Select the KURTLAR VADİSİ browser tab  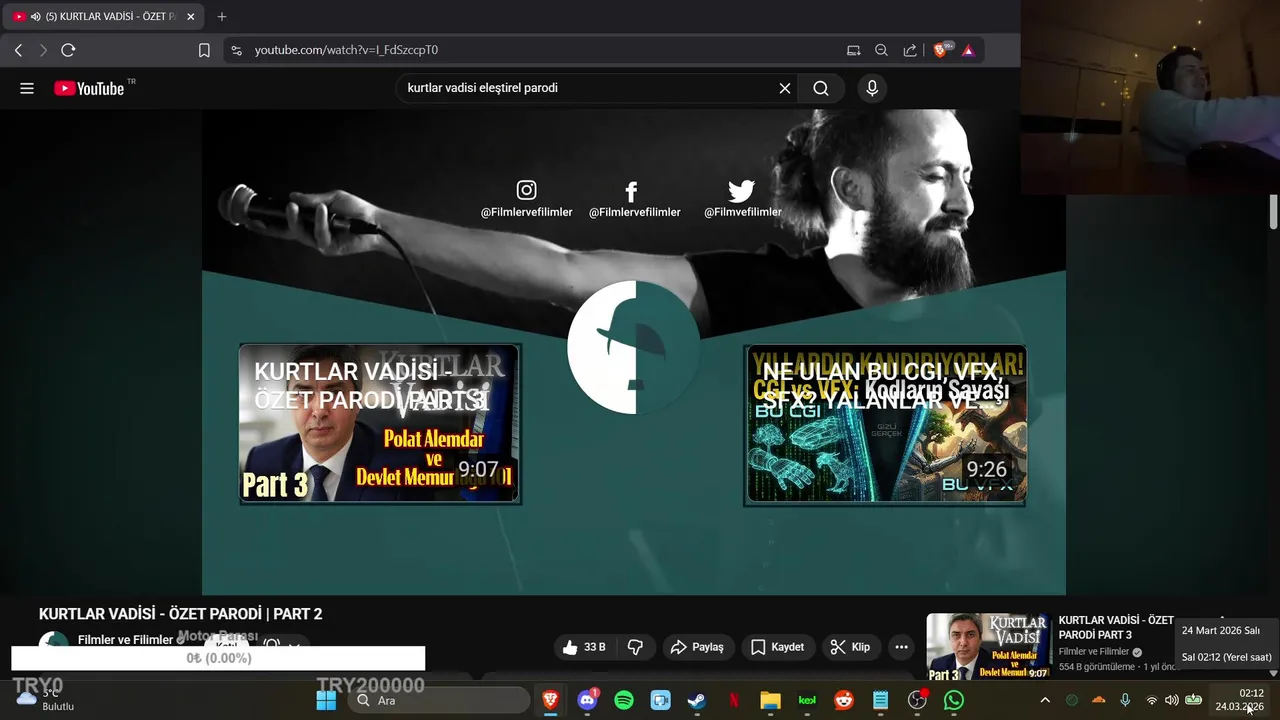[103, 16]
